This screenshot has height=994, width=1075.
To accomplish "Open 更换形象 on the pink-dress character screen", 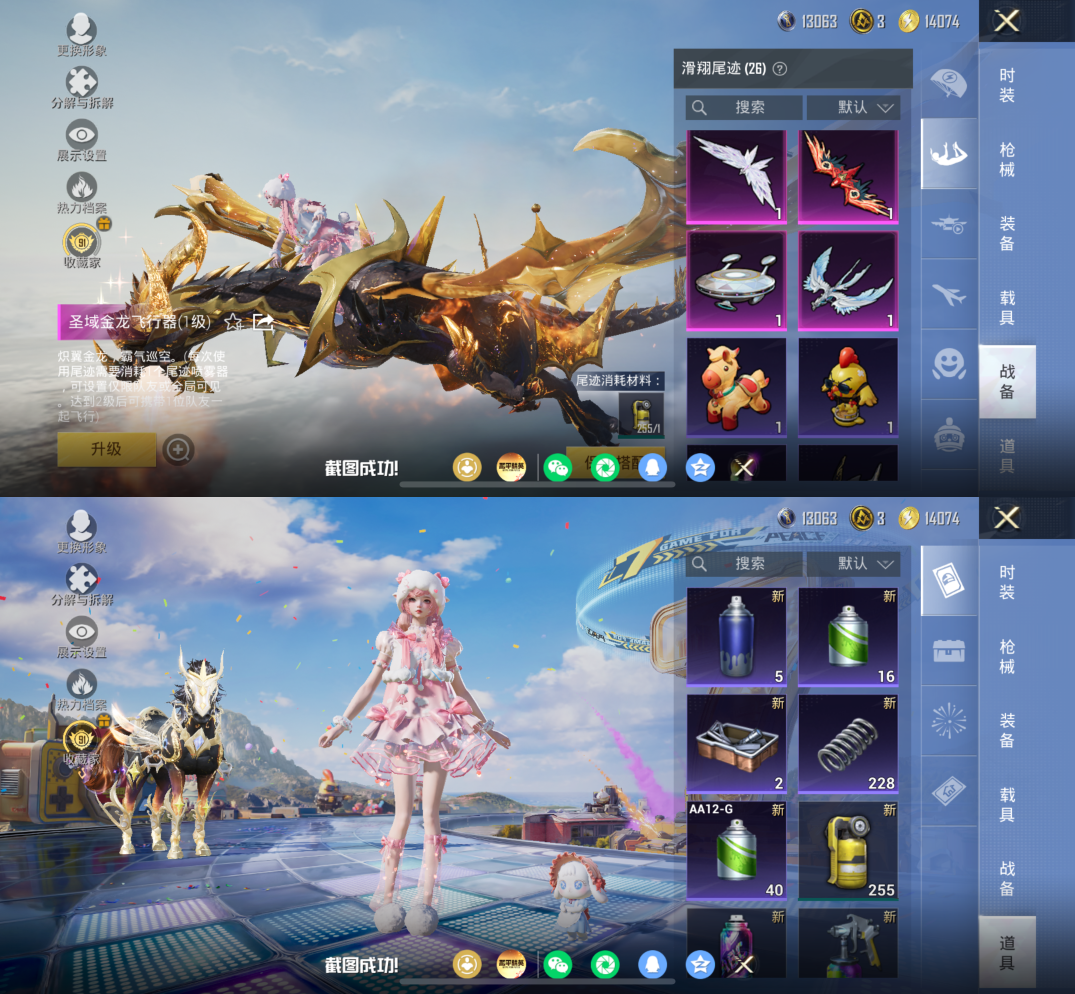I will pos(82,532).
